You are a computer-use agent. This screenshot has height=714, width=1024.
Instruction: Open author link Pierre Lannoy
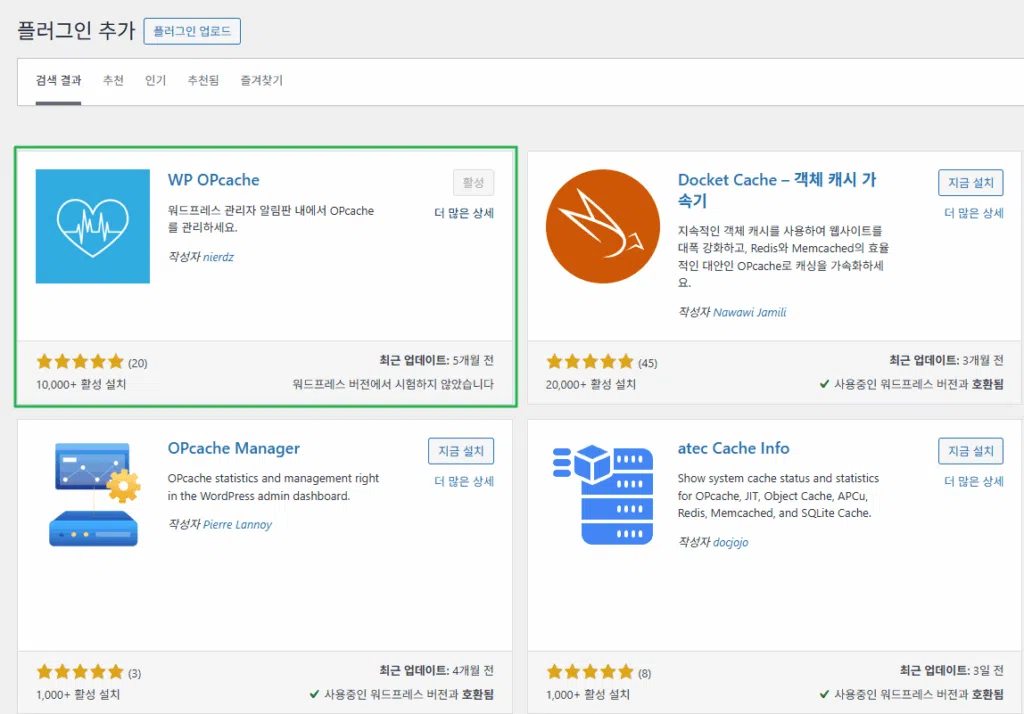tap(238, 525)
